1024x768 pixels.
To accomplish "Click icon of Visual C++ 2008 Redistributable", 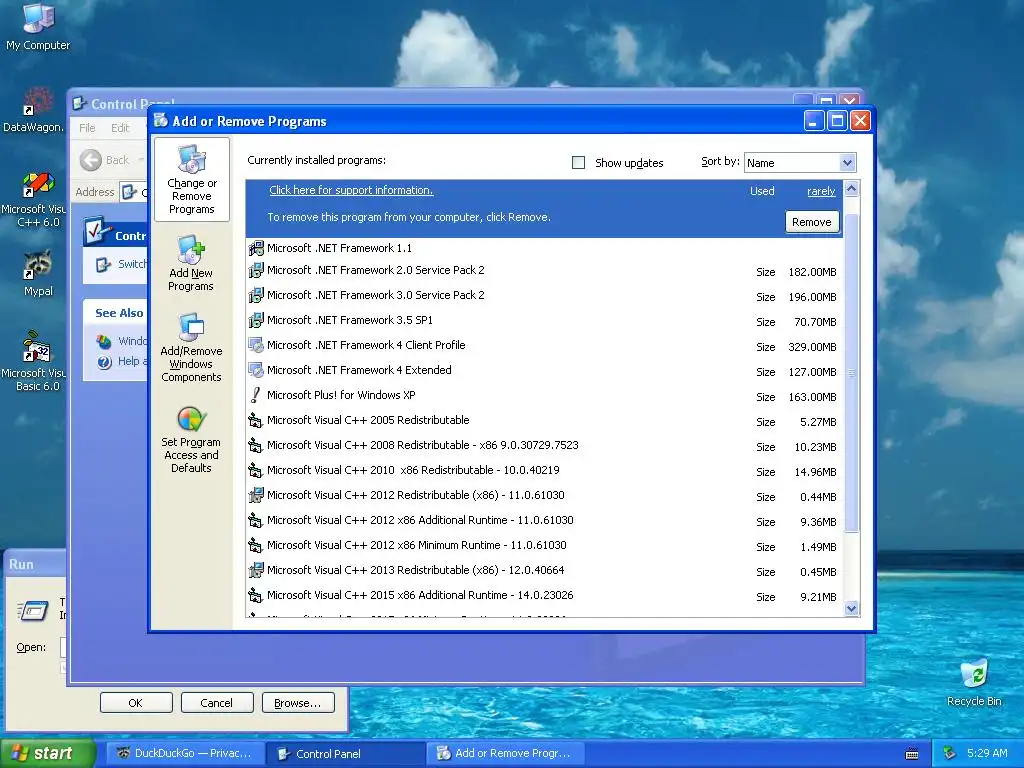I will pos(256,445).
